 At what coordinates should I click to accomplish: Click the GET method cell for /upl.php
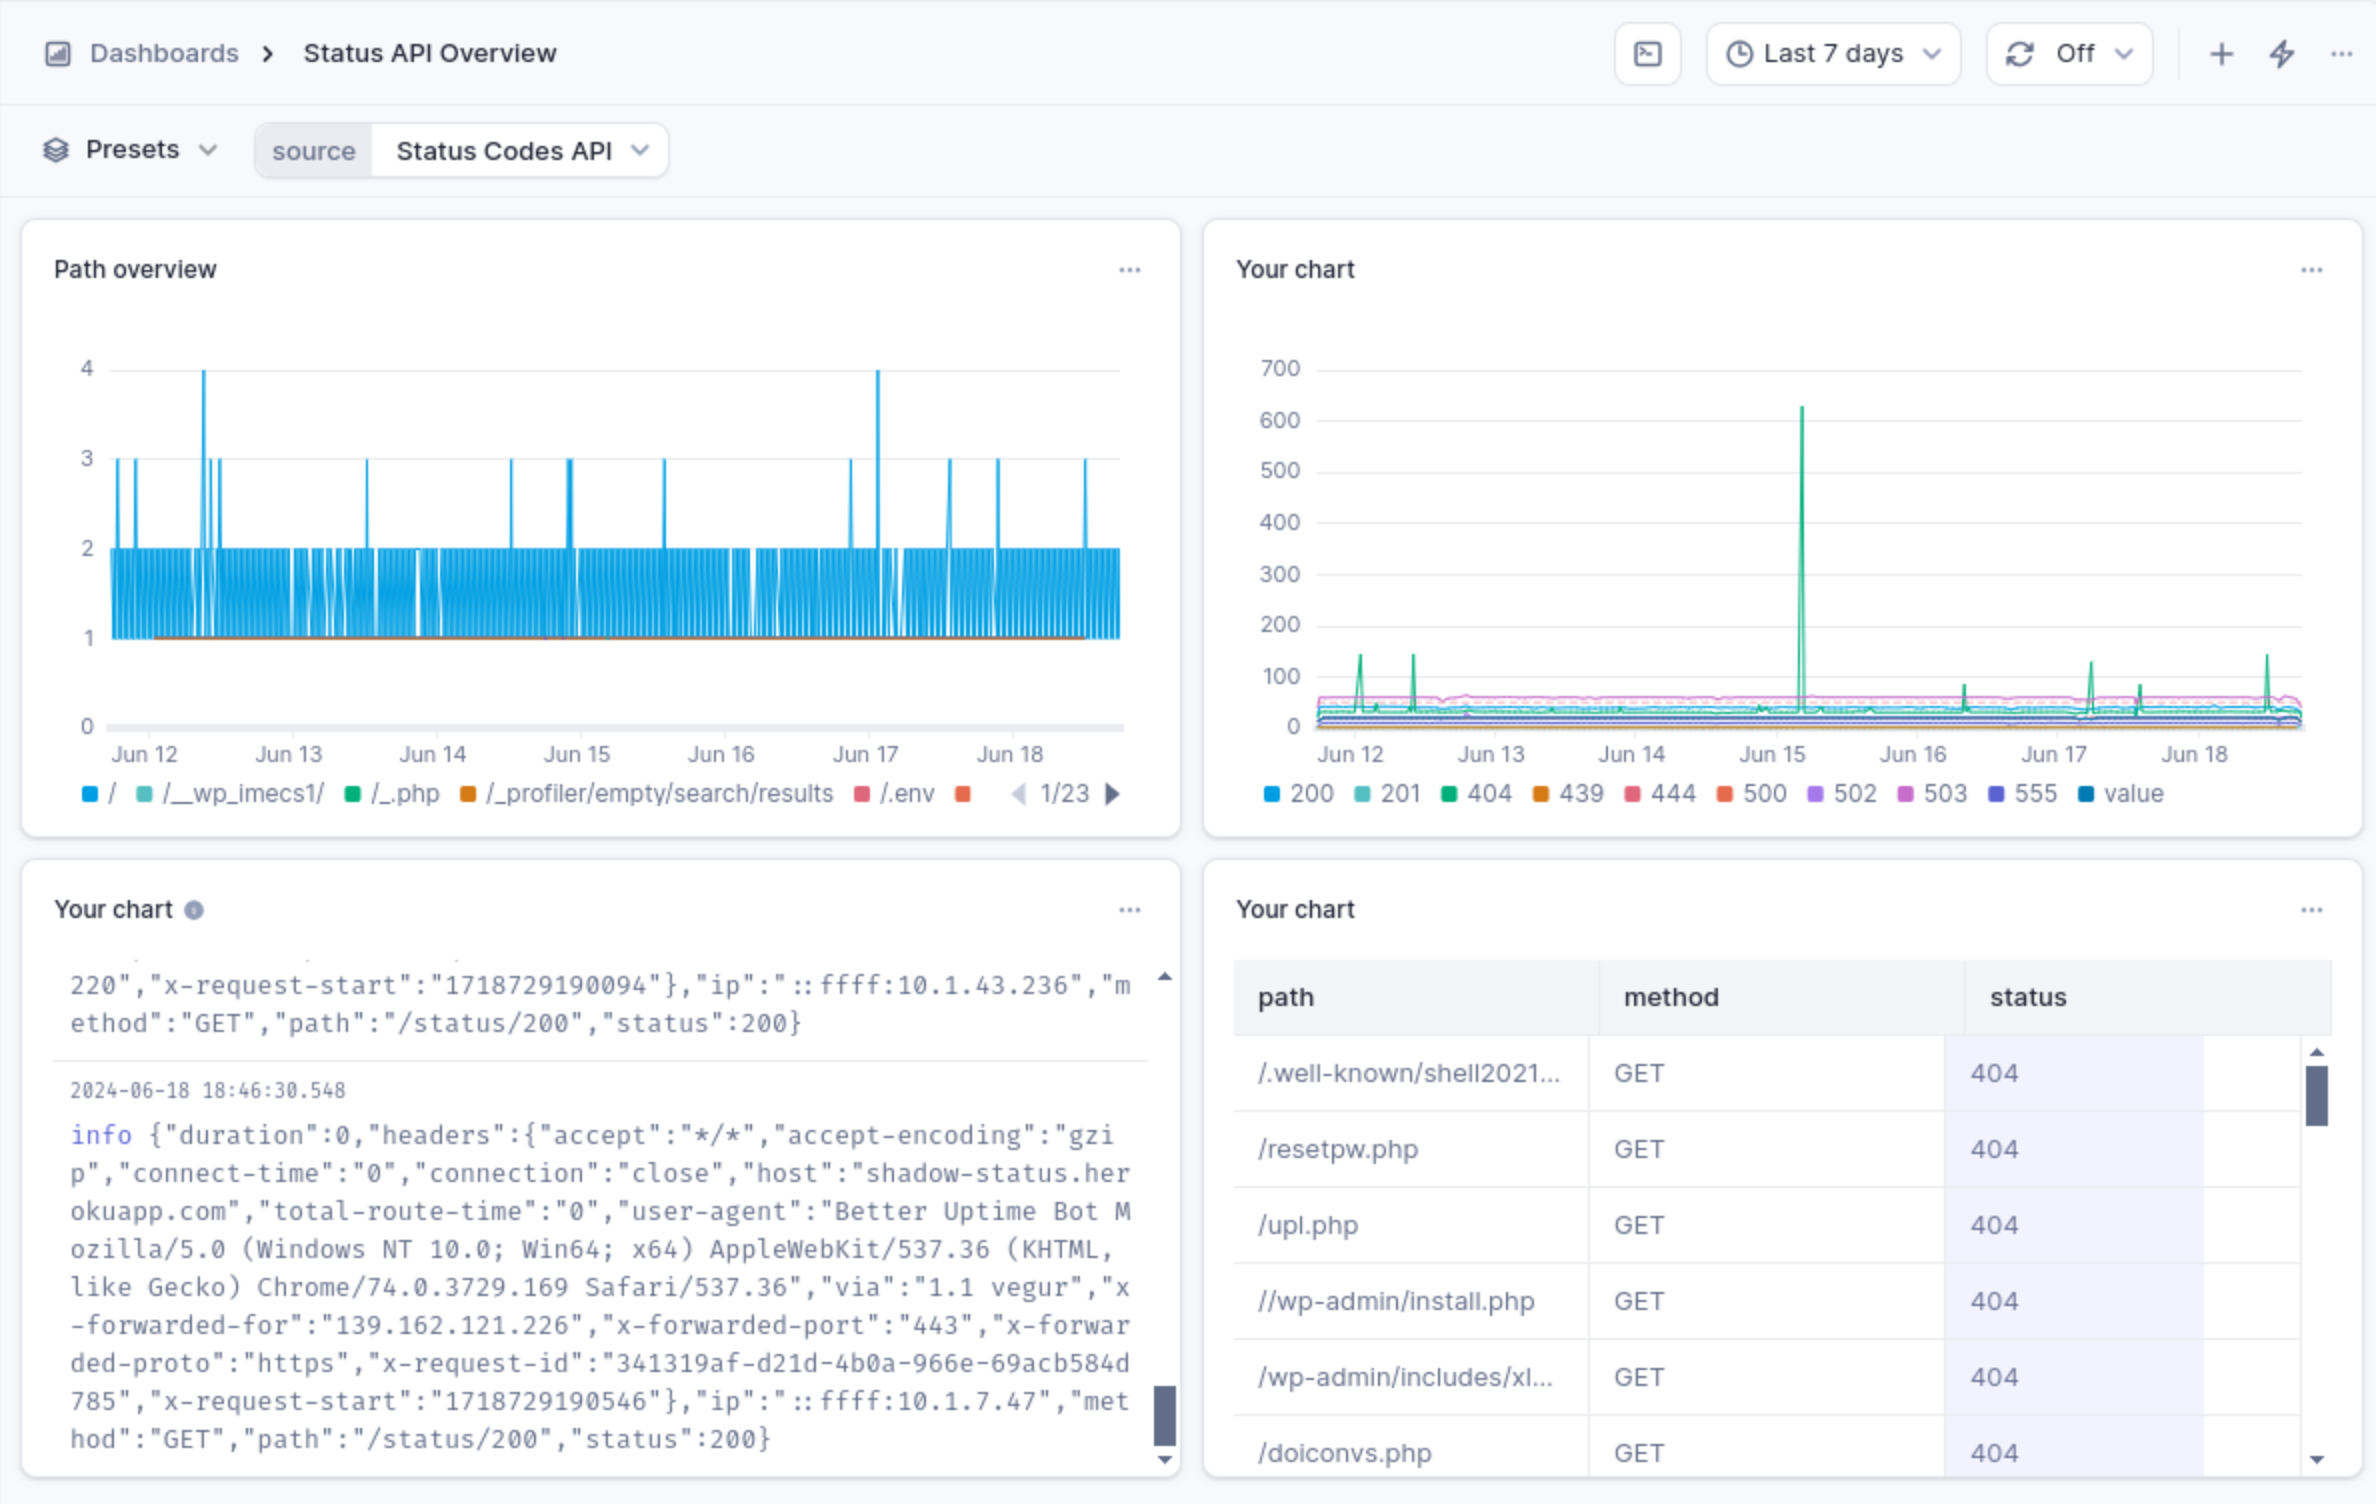1767,1225
